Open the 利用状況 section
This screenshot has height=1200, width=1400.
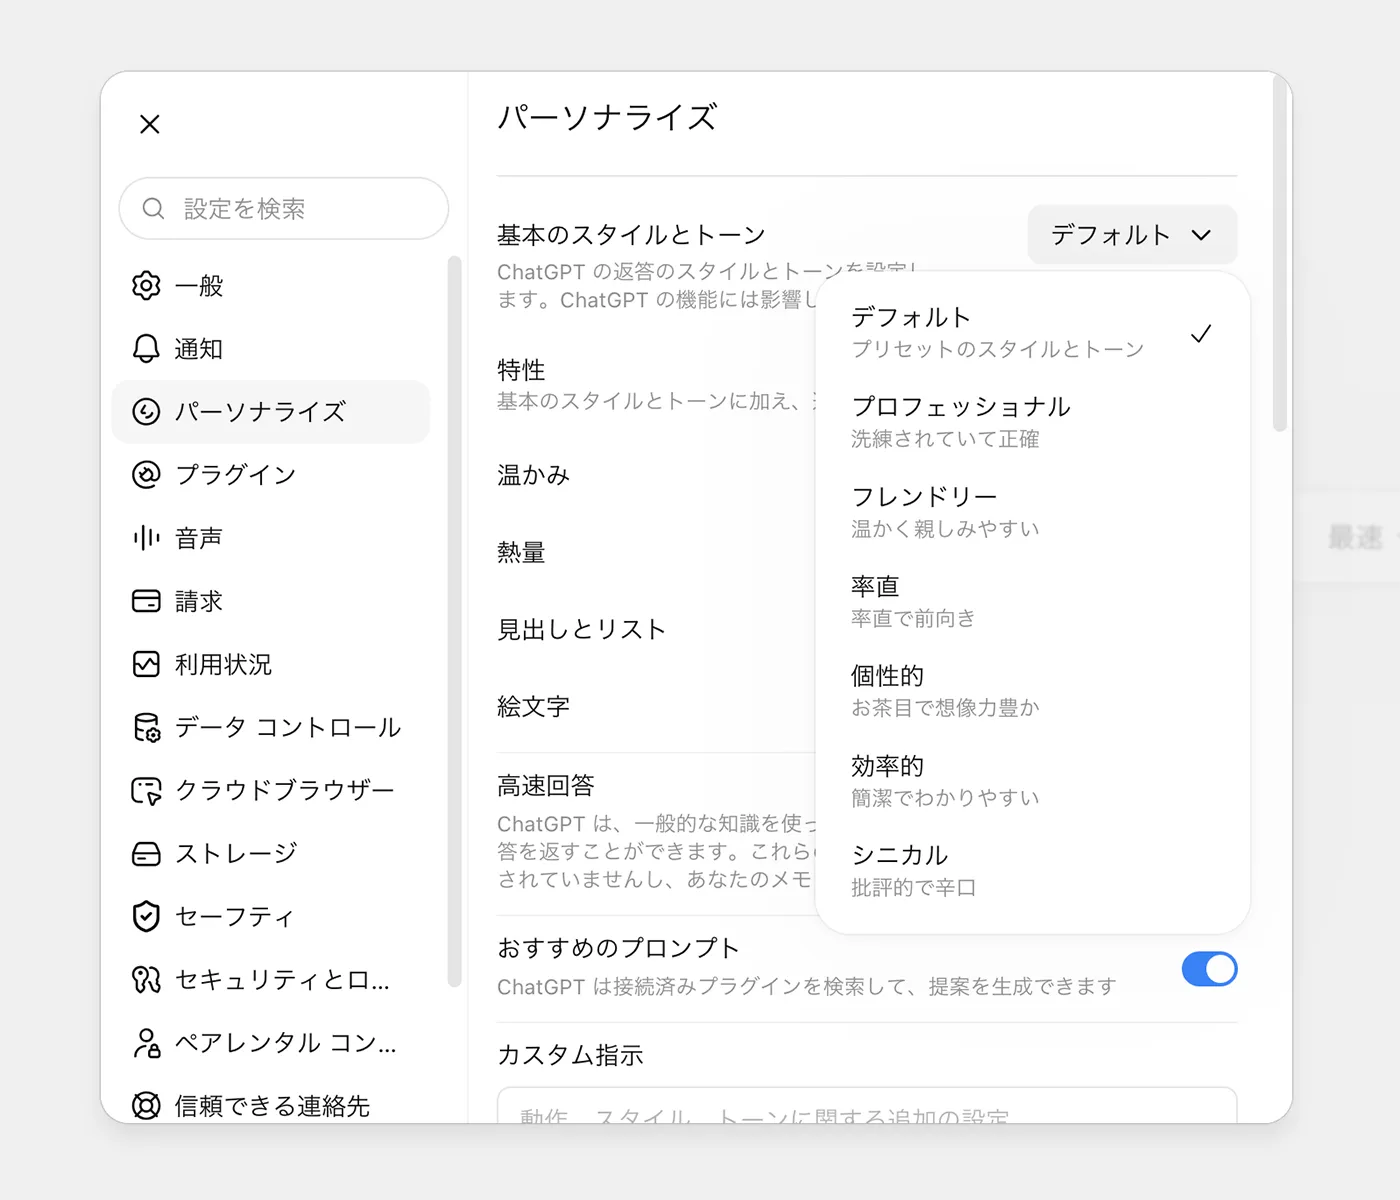pos(271,663)
